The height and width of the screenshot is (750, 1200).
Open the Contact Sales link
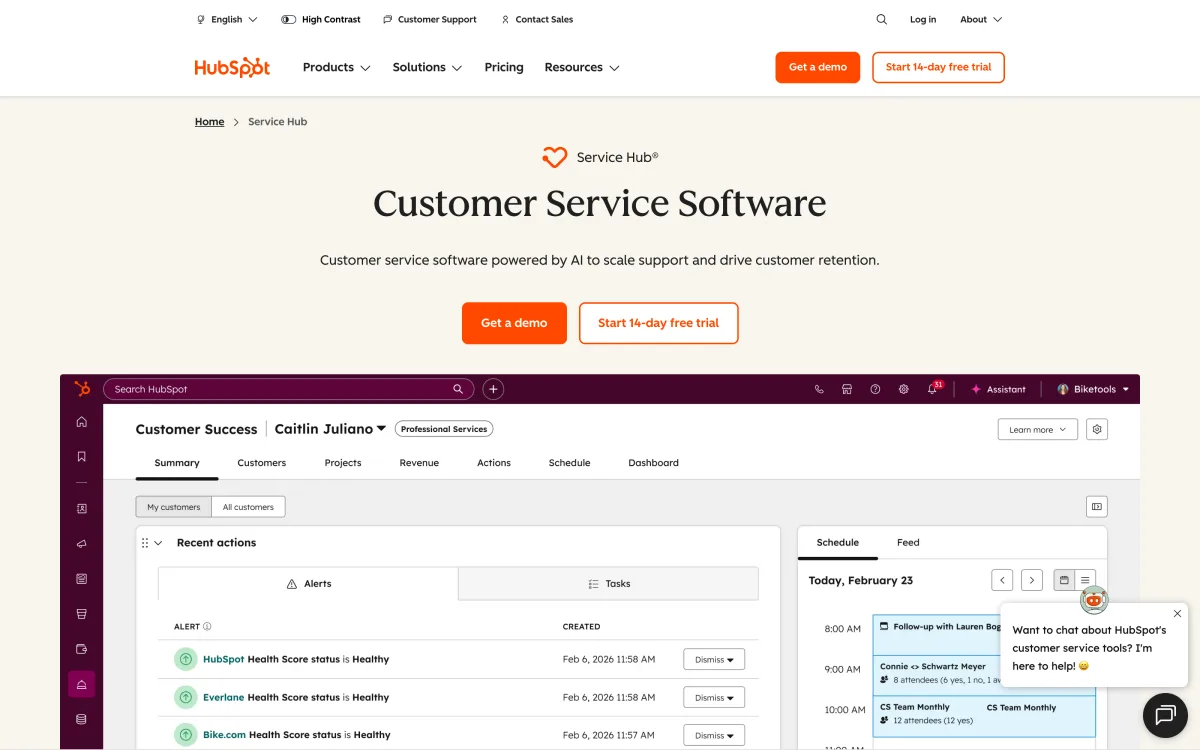click(537, 19)
